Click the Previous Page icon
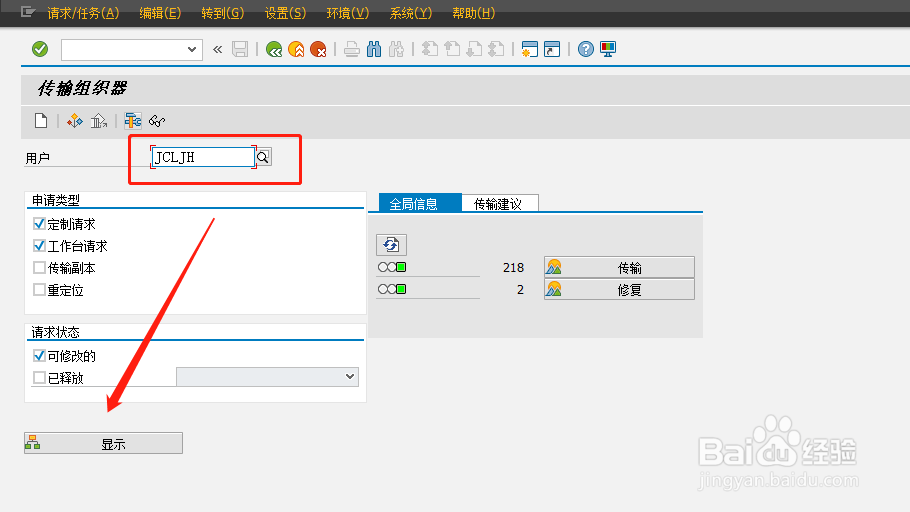This screenshot has width=910, height=512. [x=452, y=49]
